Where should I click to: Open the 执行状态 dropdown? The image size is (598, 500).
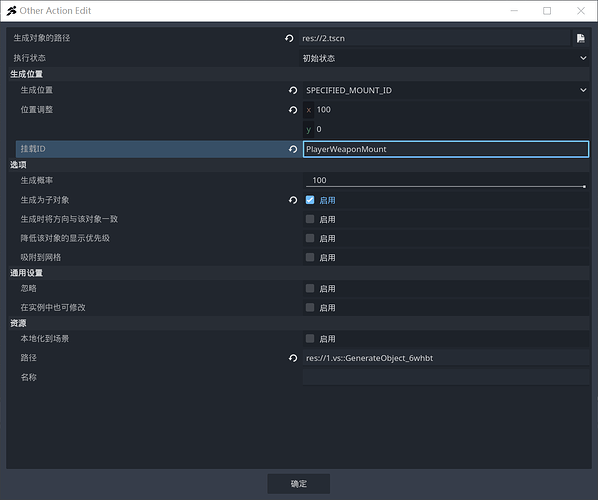tap(445, 58)
